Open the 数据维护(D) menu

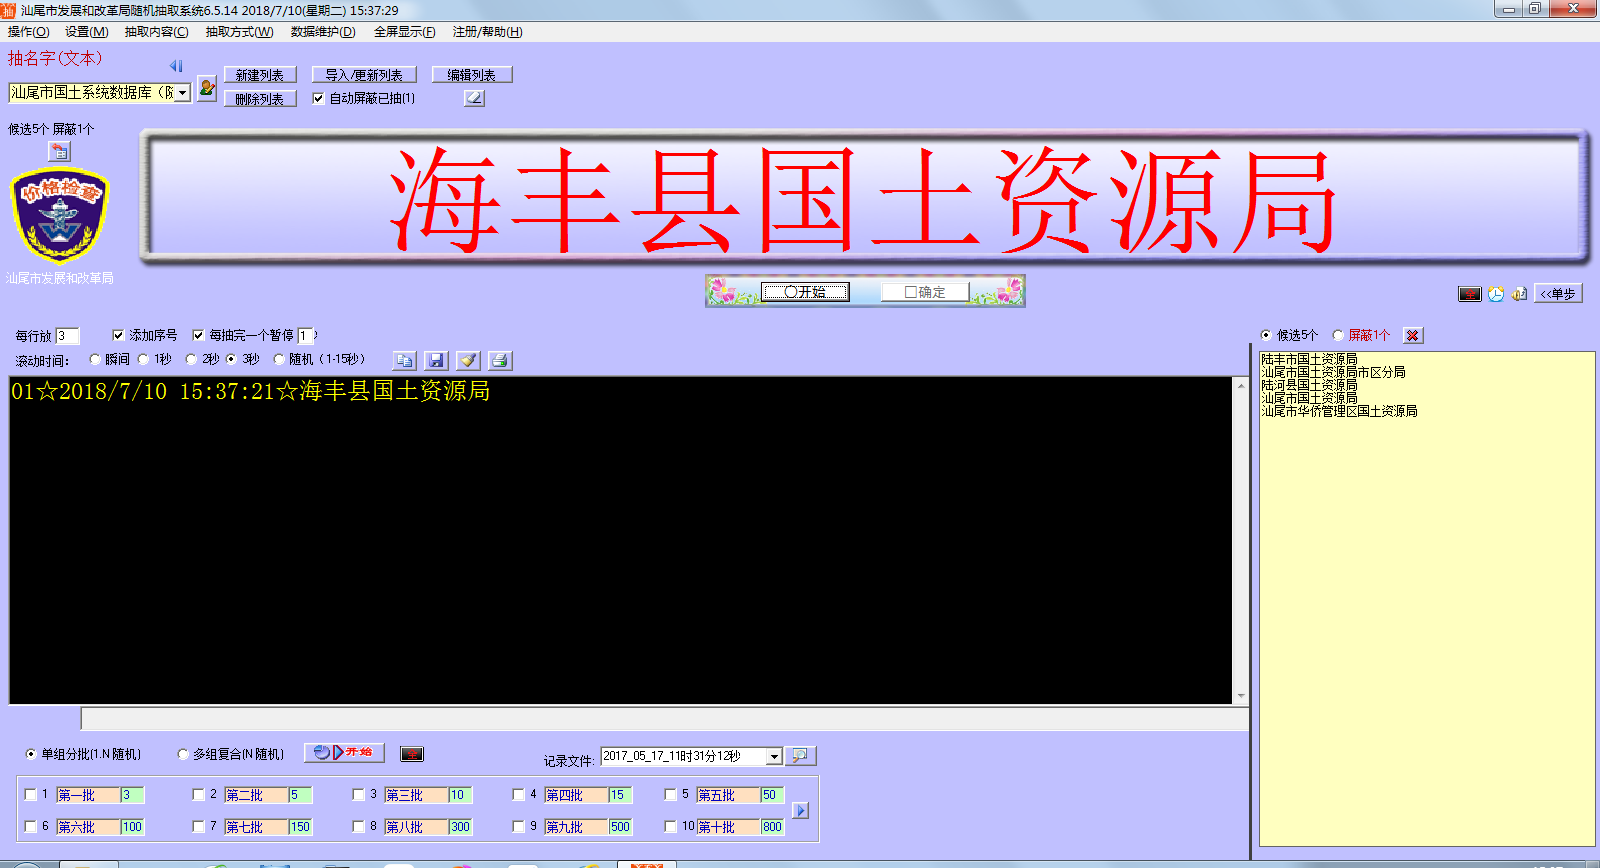click(x=323, y=32)
